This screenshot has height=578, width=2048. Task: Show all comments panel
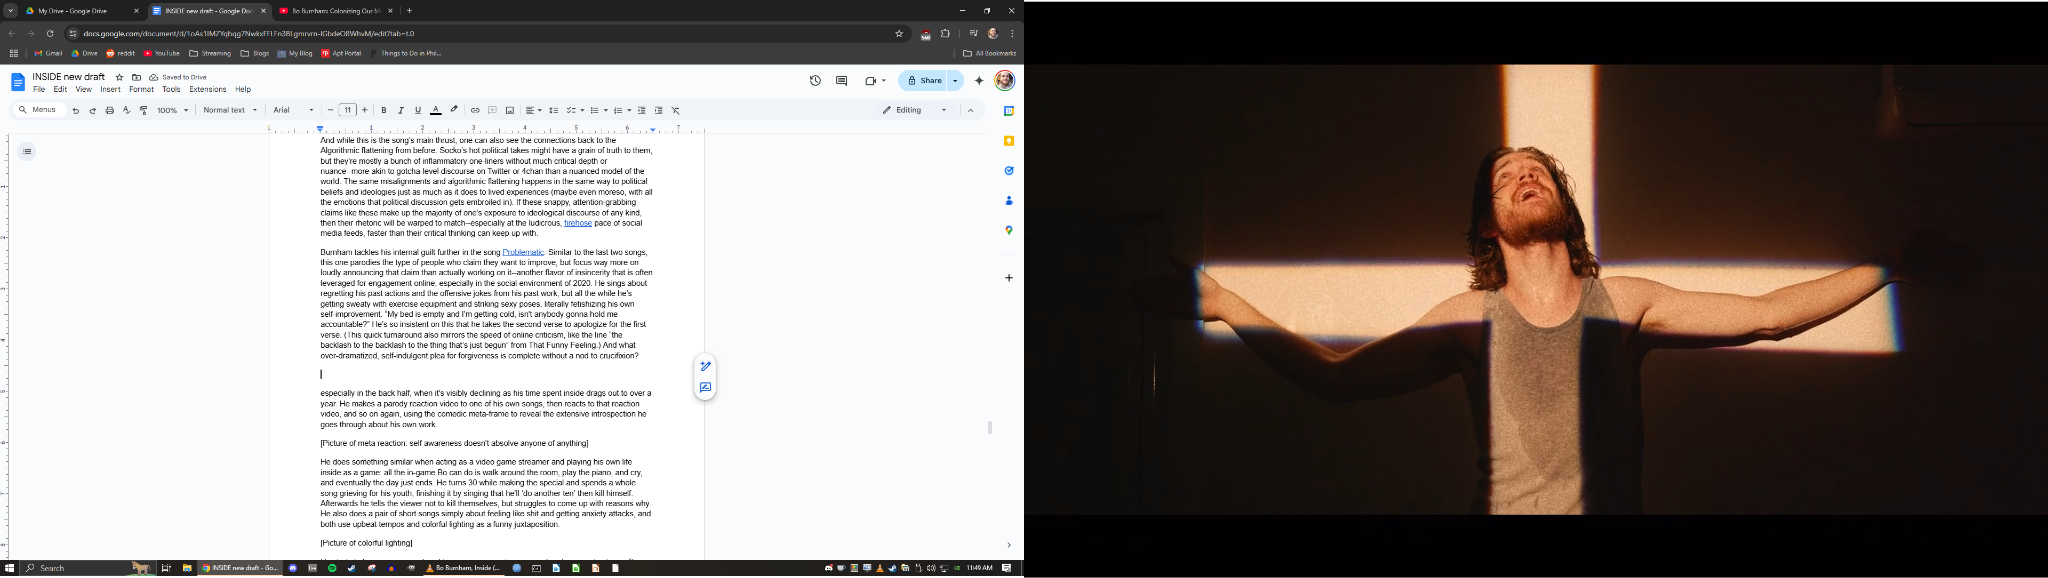(x=841, y=81)
